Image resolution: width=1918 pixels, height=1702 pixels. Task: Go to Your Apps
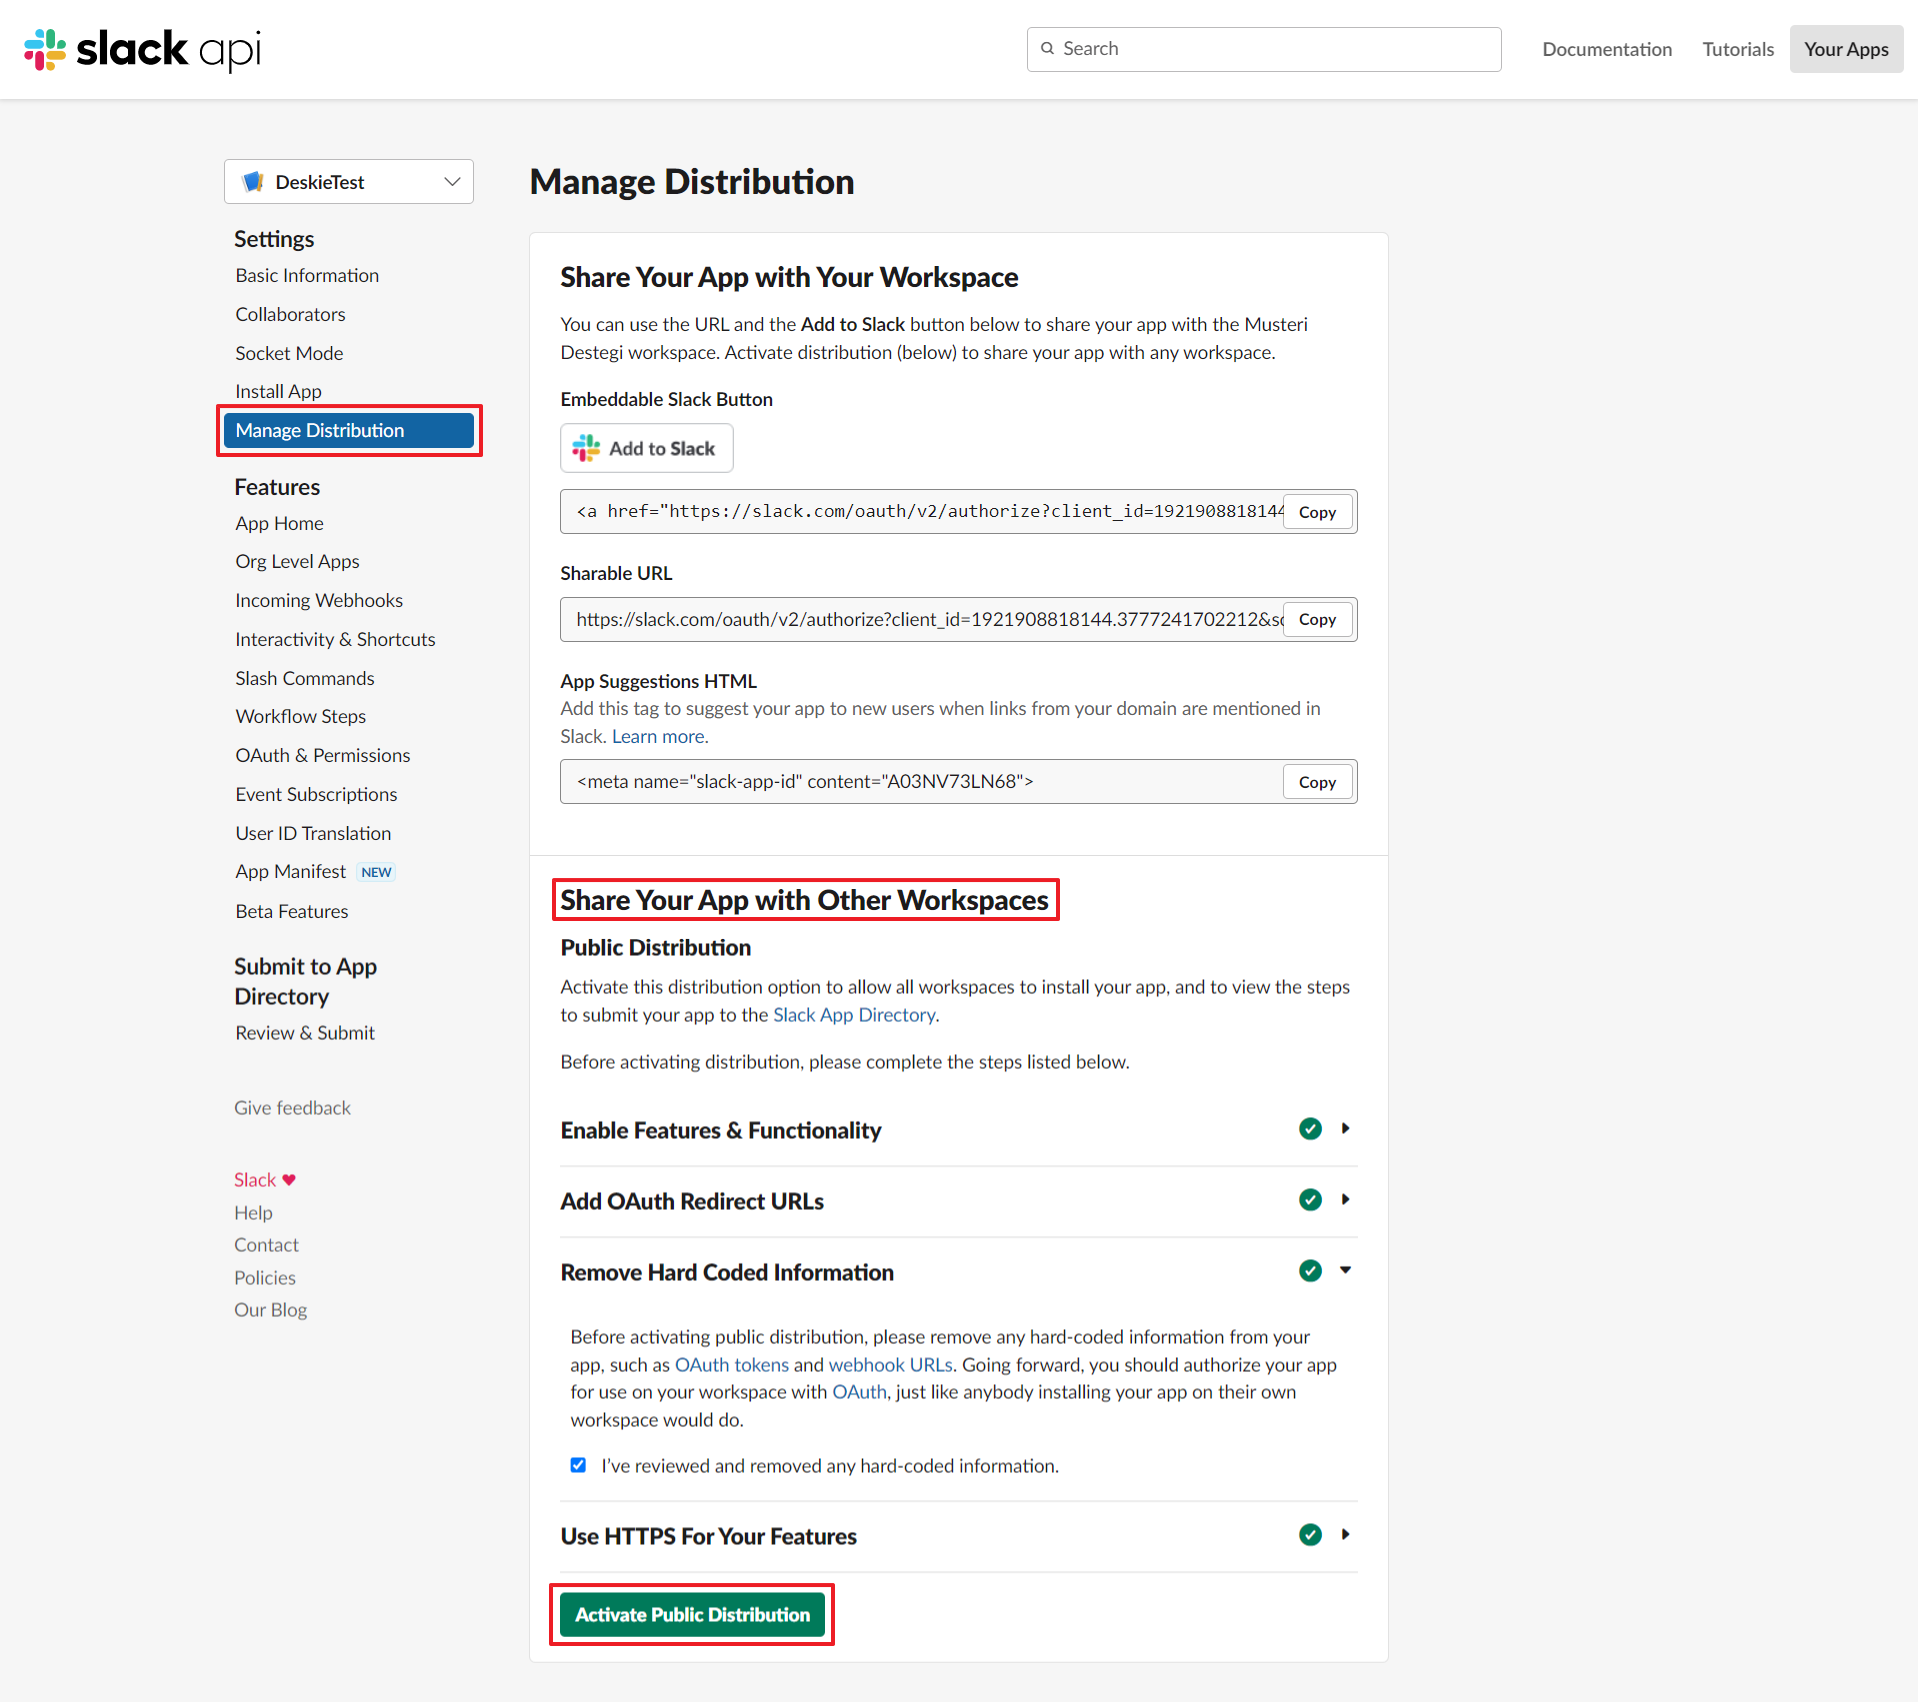pos(1846,49)
